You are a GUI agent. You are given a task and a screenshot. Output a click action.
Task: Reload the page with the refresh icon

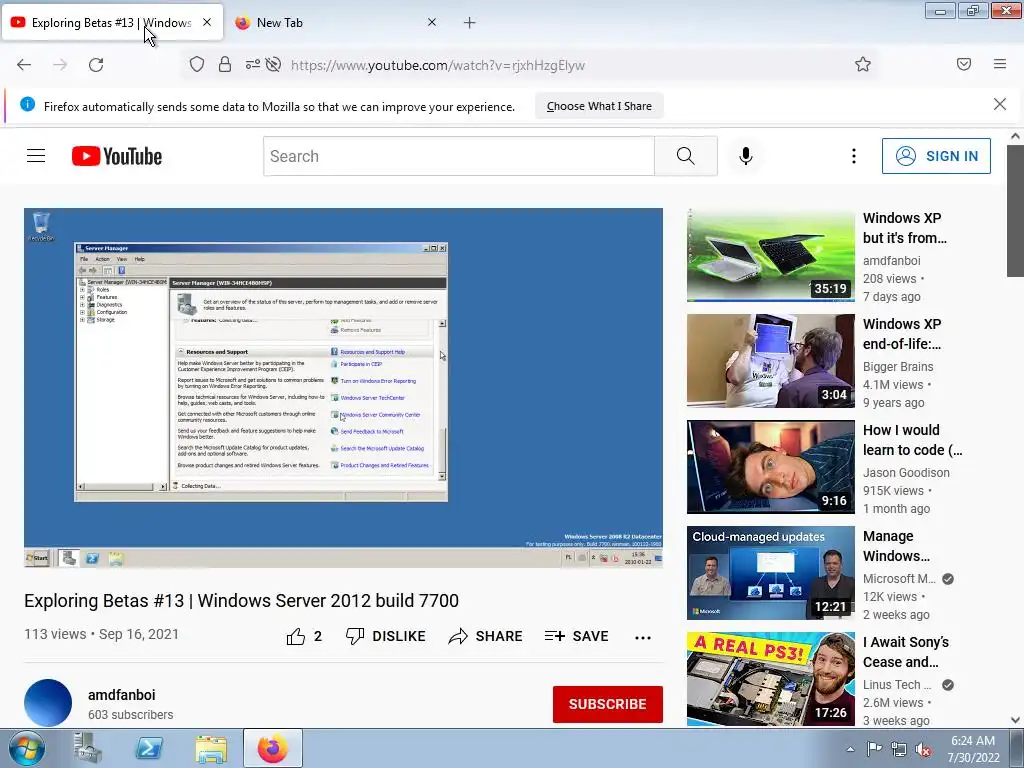[96, 65]
